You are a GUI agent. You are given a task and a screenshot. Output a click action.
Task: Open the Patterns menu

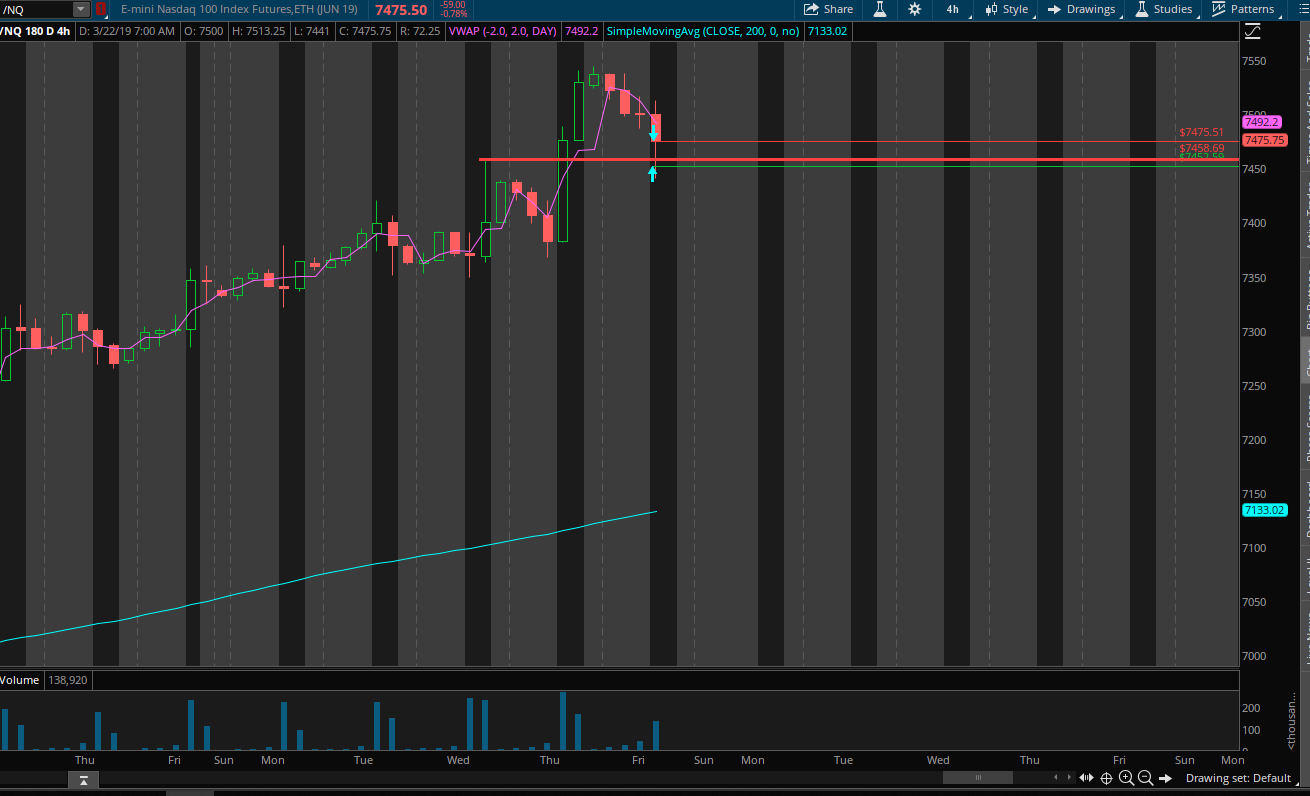click(x=1250, y=9)
